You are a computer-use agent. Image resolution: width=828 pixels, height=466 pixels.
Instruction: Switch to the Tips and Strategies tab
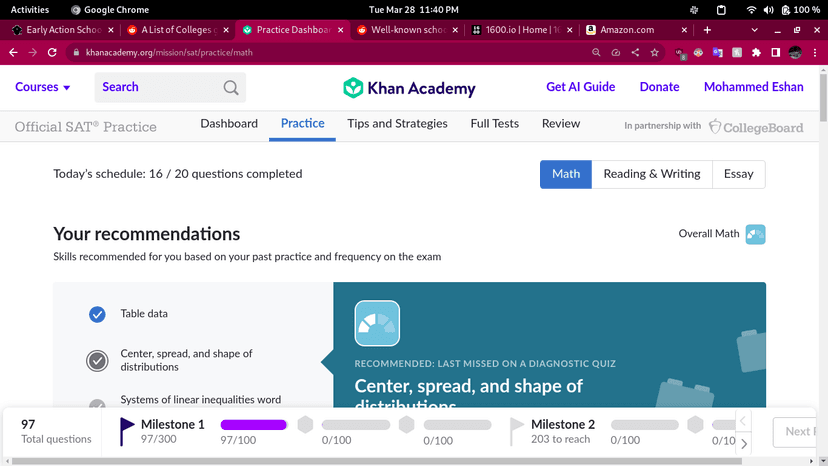click(397, 124)
